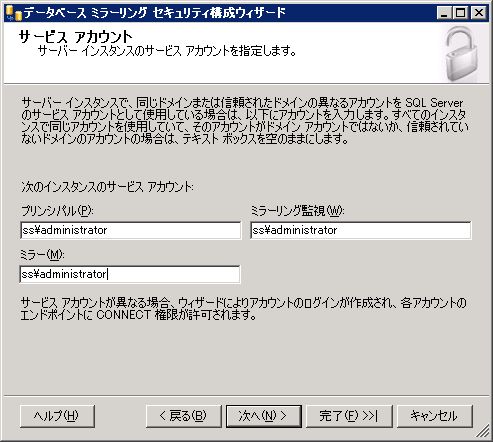
Task: Open help with the ヘルプ(H) button
Action: click(x=57, y=416)
